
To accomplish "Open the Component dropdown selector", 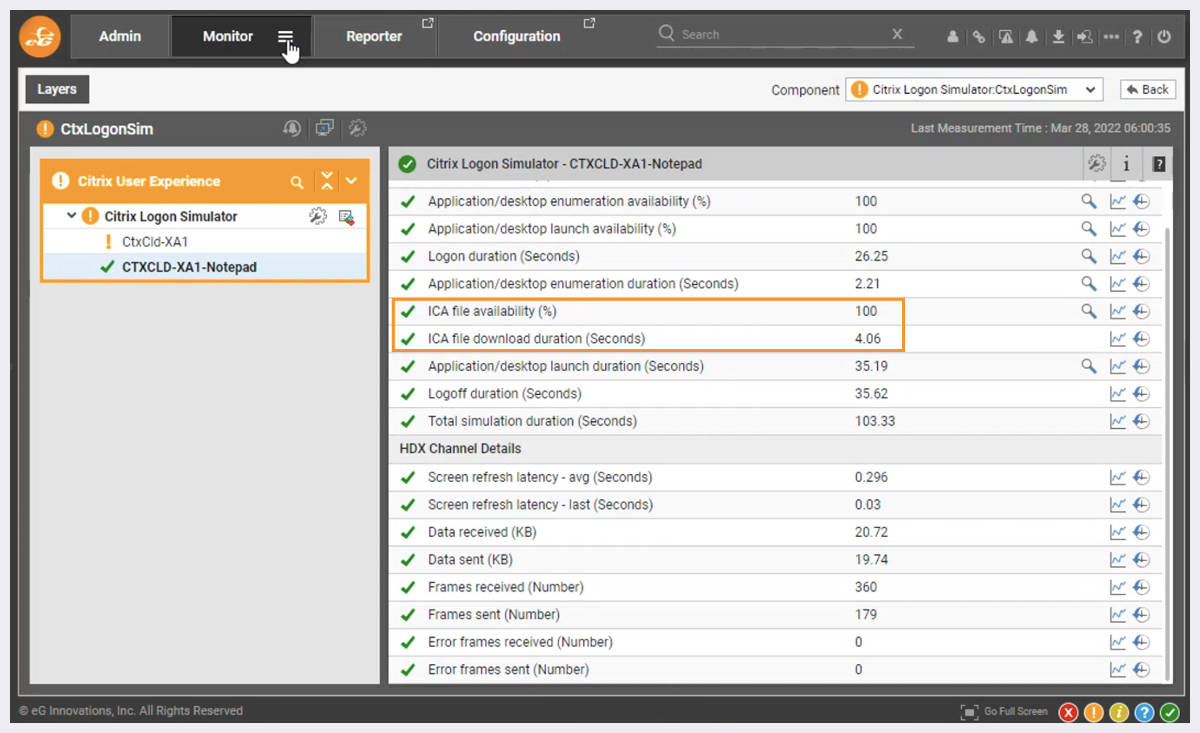I will pos(974,90).
